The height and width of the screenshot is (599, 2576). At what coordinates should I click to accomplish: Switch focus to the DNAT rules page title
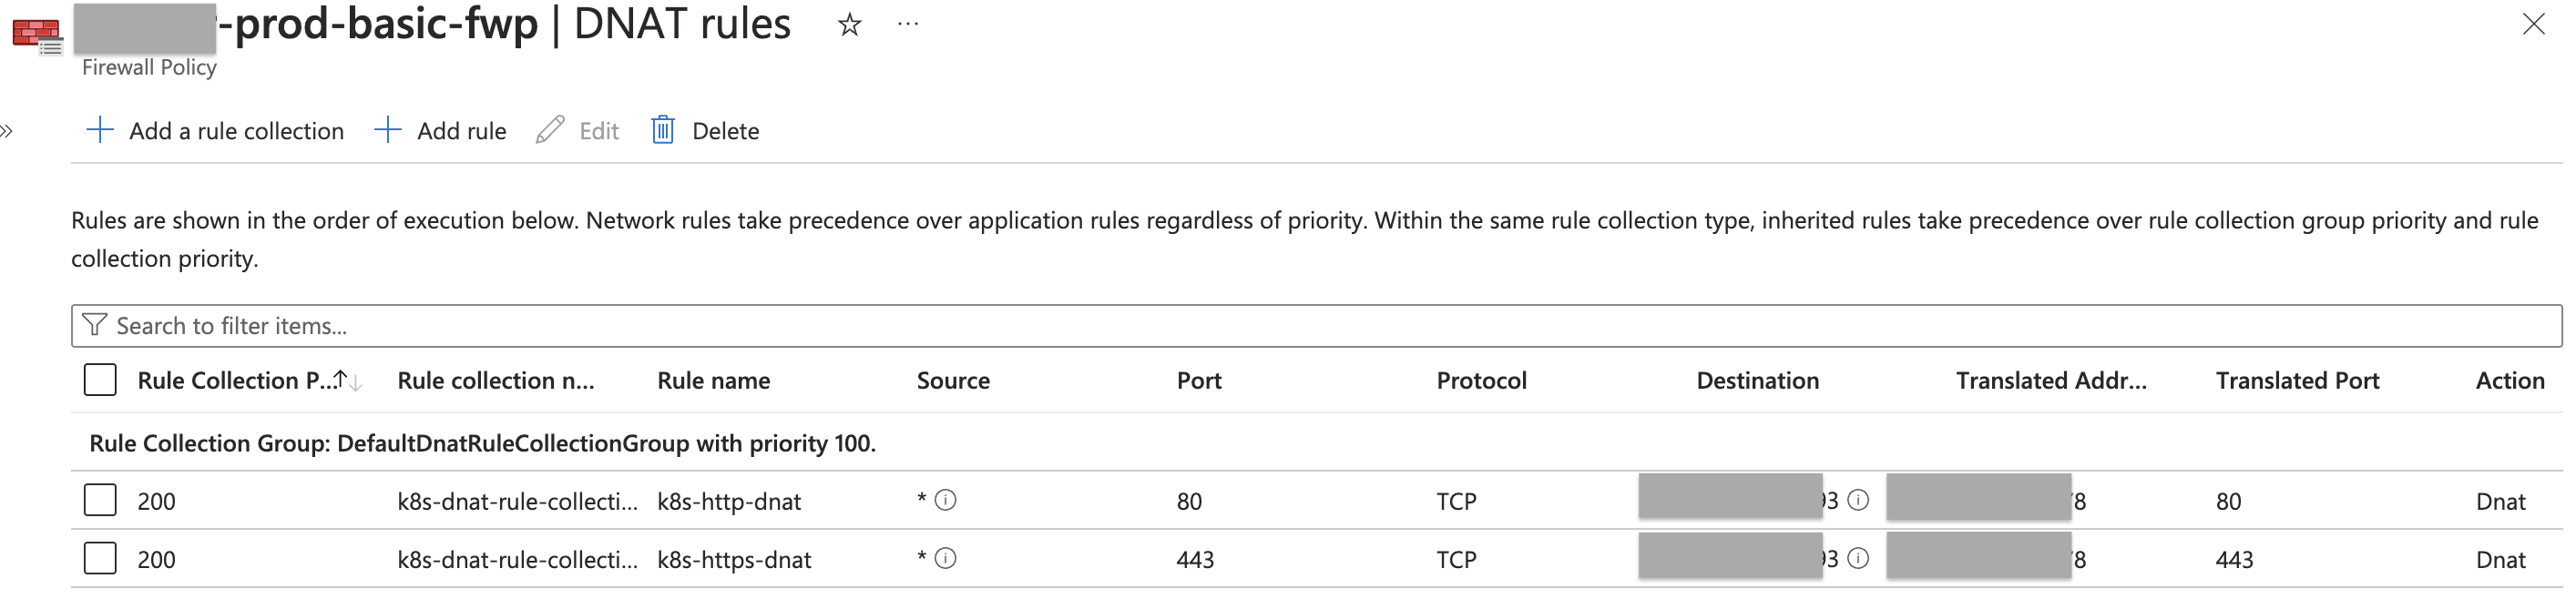click(x=681, y=25)
